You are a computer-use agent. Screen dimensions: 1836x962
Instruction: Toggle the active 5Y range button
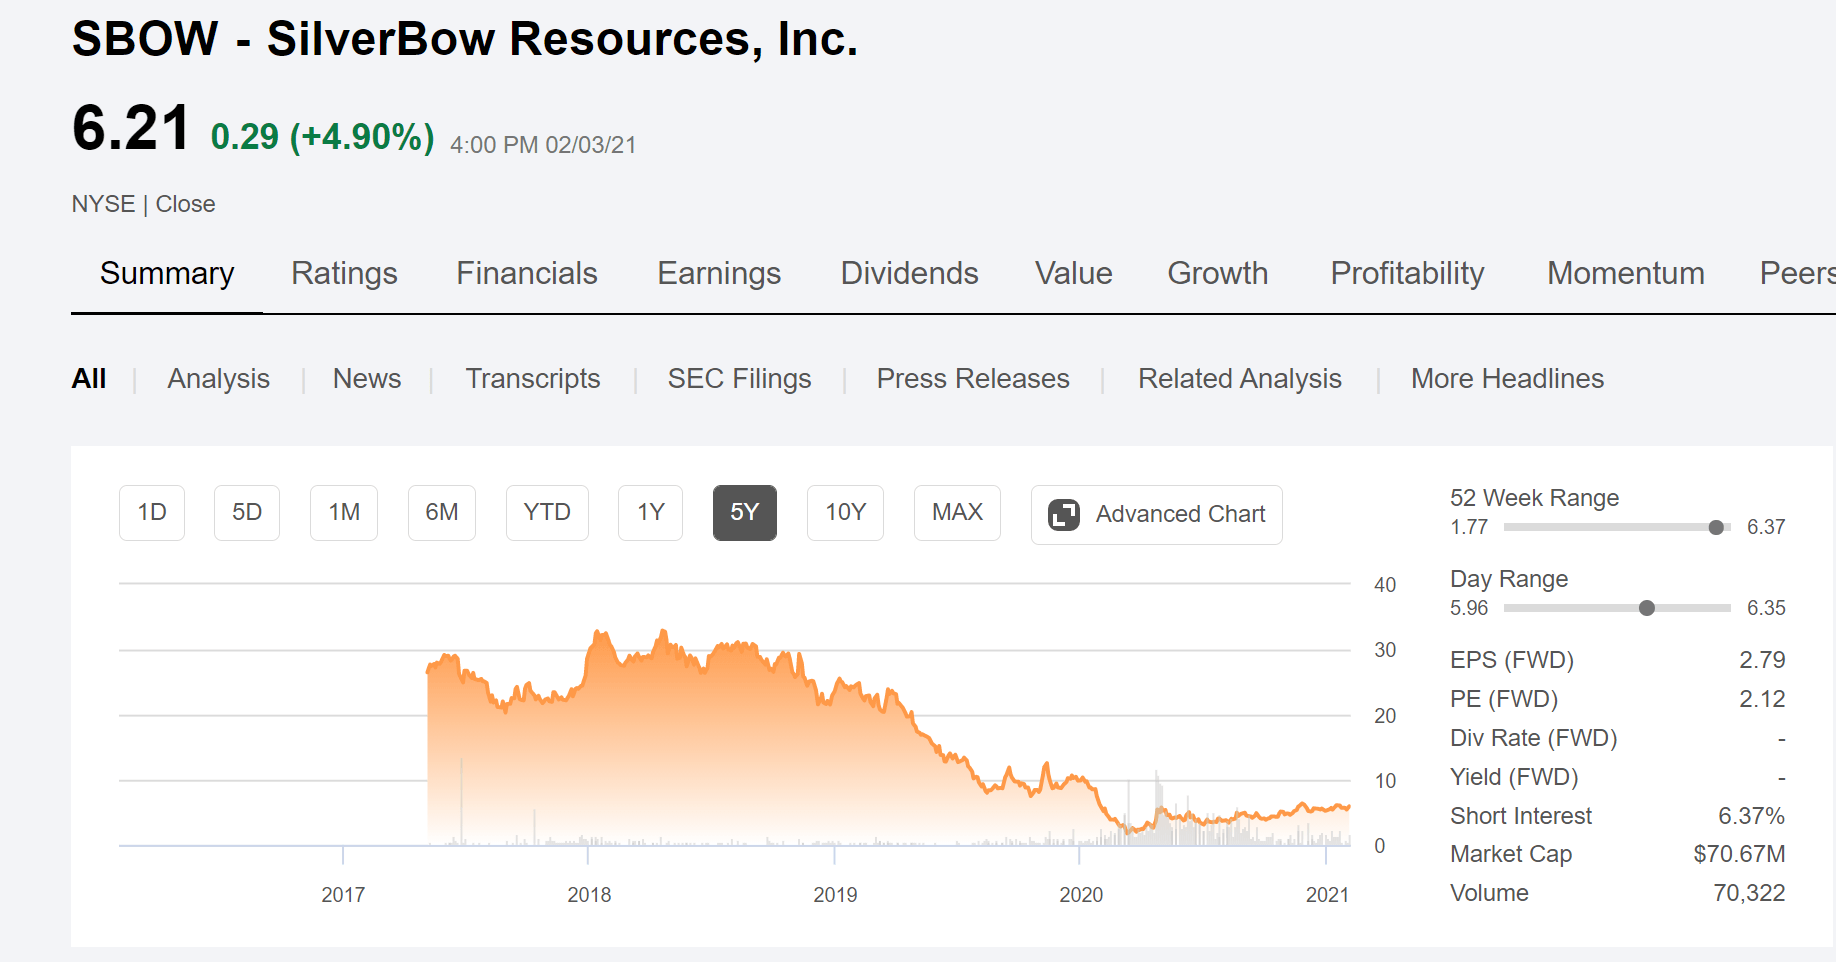(x=745, y=513)
